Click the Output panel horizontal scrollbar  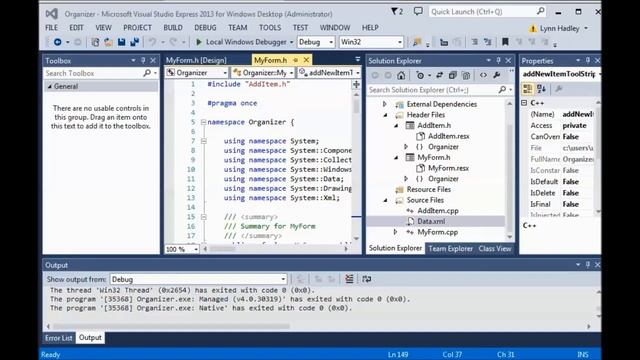[171, 326]
